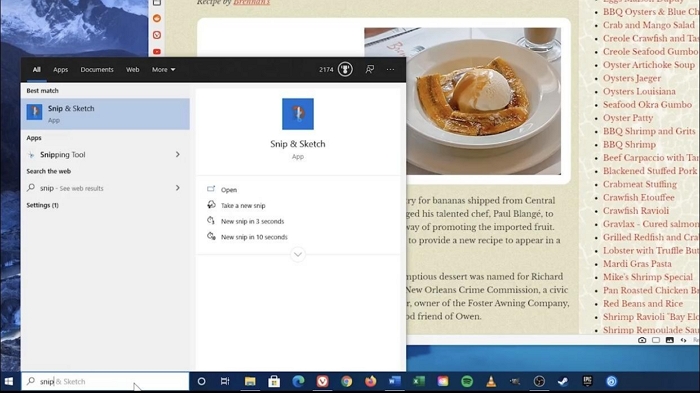
Task: Open Crawfish Etouffee recipe link
Action: coord(638,197)
